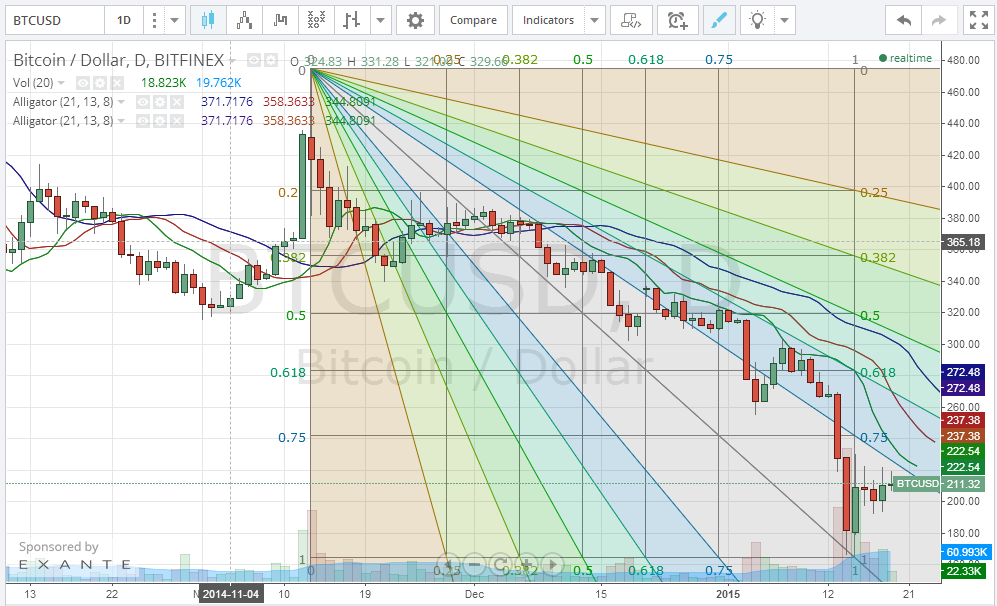Click the Vol (20) legend label

coord(33,83)
